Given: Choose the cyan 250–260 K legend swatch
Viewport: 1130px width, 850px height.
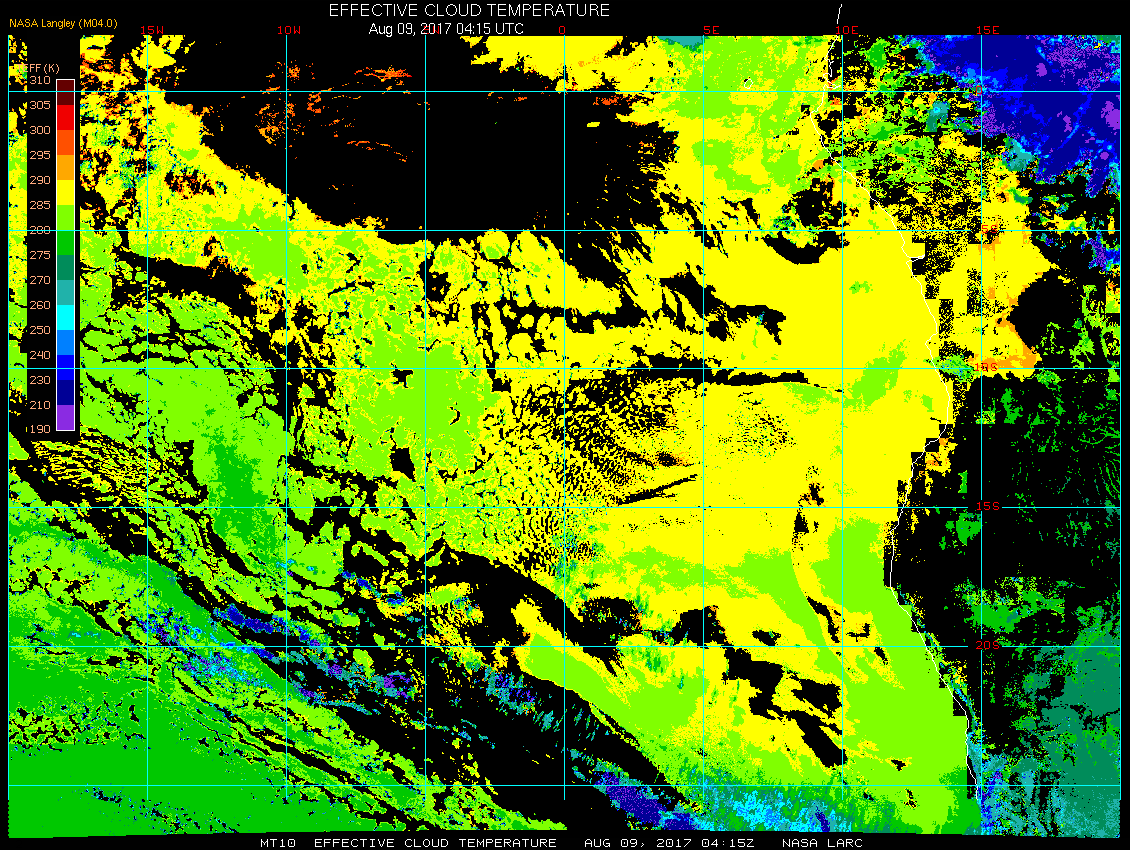Looking at the screenshot, I should (x=66, y=317).
